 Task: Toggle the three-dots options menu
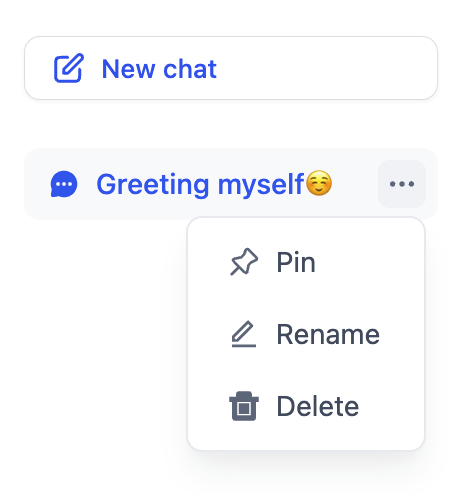click(x=402, y=184)
